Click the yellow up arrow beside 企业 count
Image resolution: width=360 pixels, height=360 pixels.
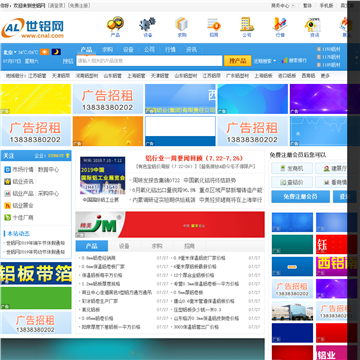[68, 155]
